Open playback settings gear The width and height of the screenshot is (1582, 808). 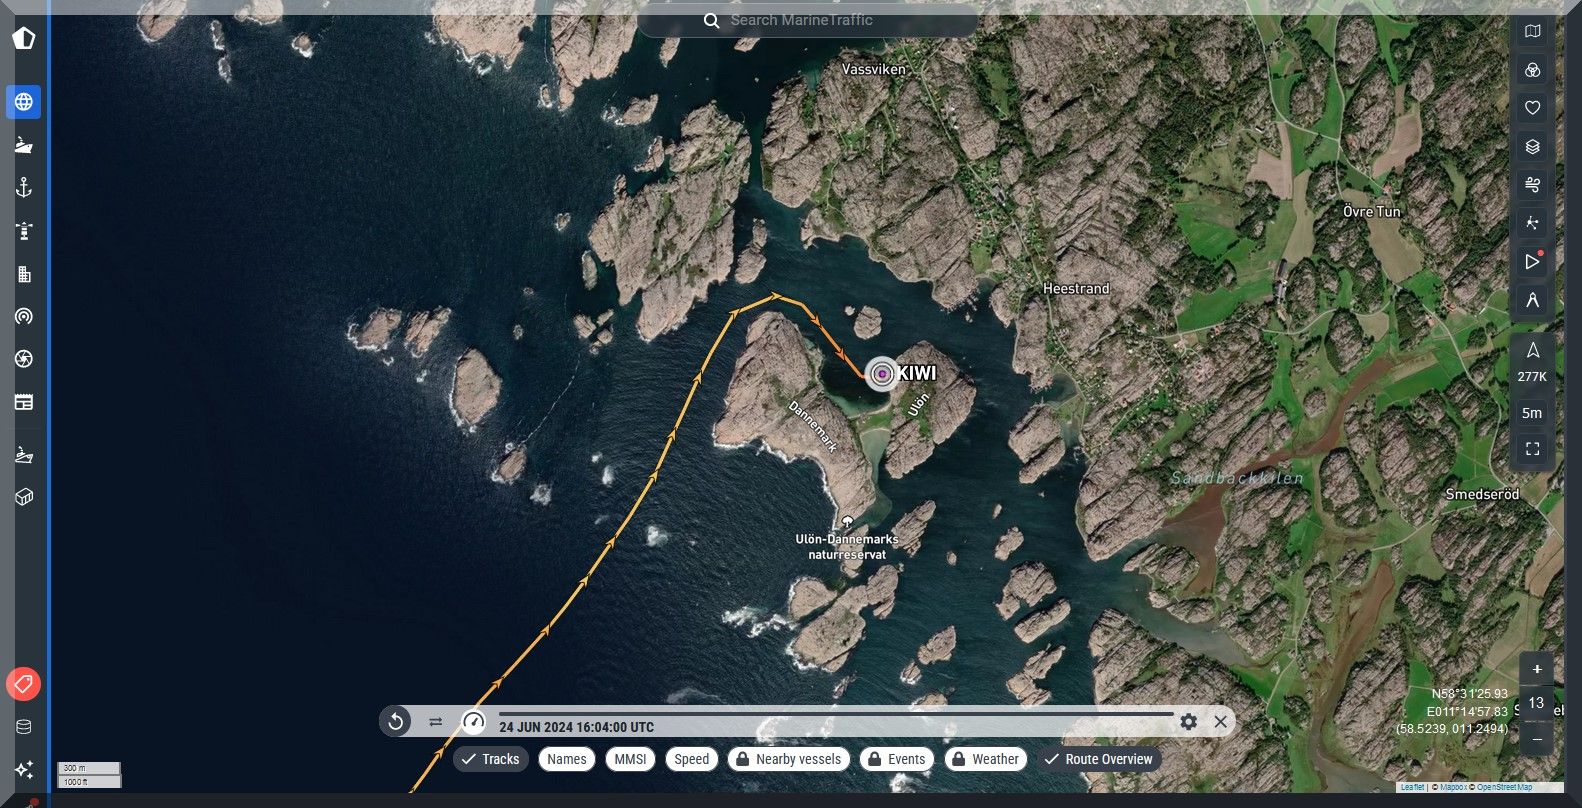1188,721
